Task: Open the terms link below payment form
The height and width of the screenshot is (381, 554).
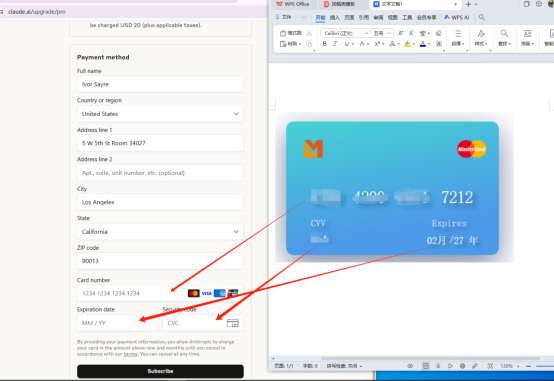Action: tap(130, 354)
